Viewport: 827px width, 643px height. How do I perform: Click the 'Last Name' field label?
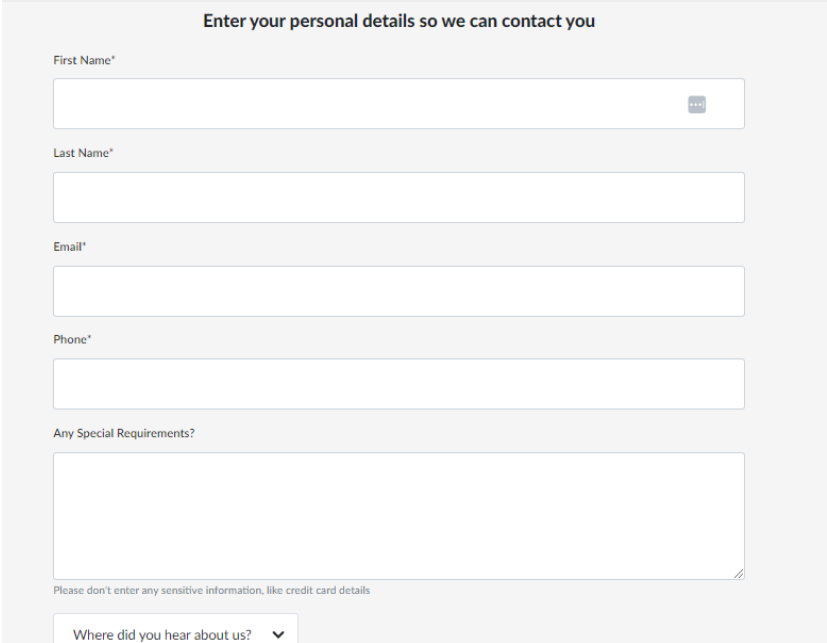(81, 153)
